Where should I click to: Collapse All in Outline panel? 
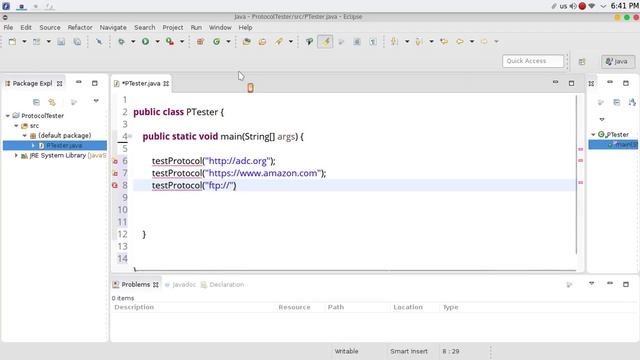point(617,102)
